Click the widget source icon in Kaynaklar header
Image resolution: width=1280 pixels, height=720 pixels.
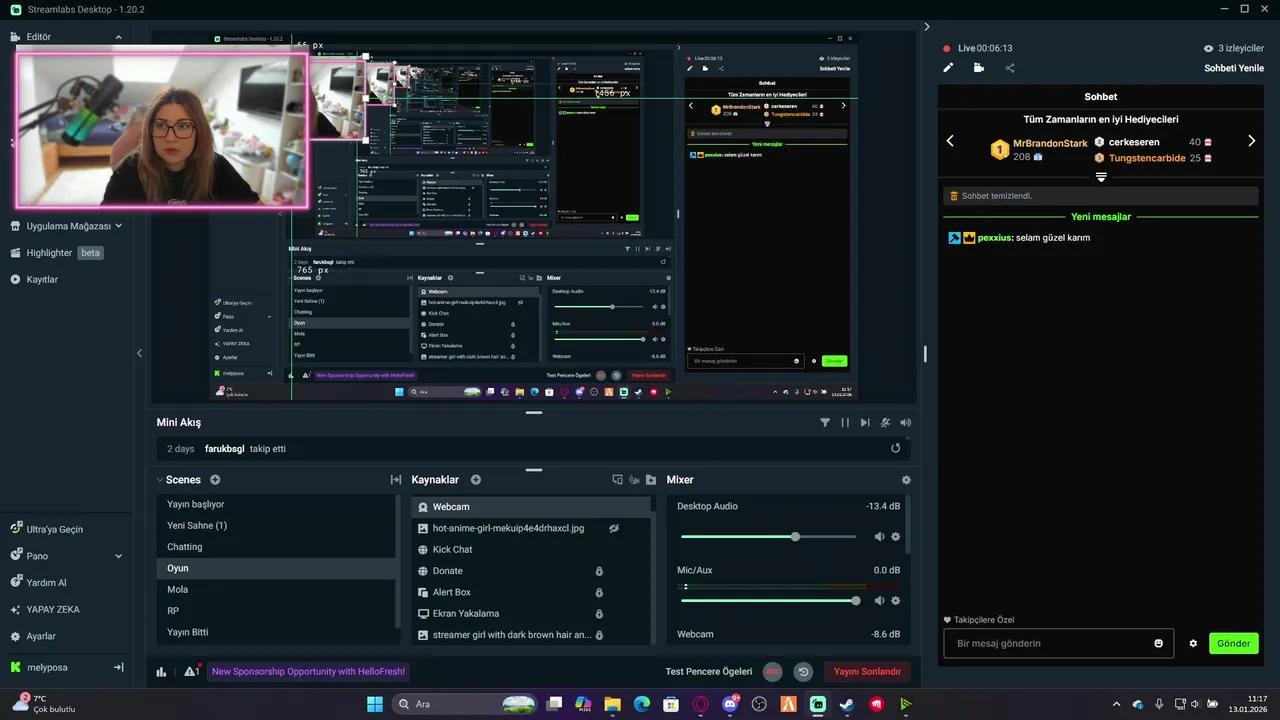click(617, 480)
